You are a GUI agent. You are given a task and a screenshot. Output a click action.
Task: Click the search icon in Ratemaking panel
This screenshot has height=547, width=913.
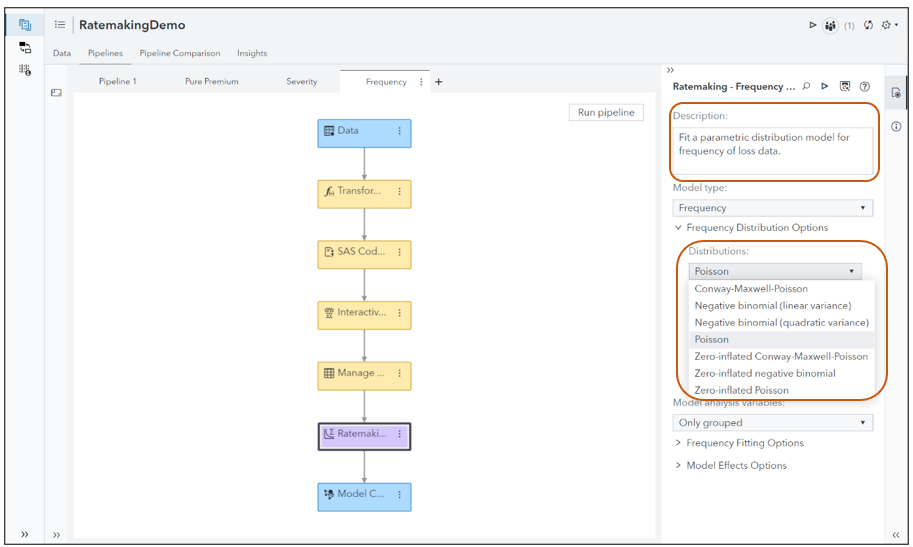(807, 87)
